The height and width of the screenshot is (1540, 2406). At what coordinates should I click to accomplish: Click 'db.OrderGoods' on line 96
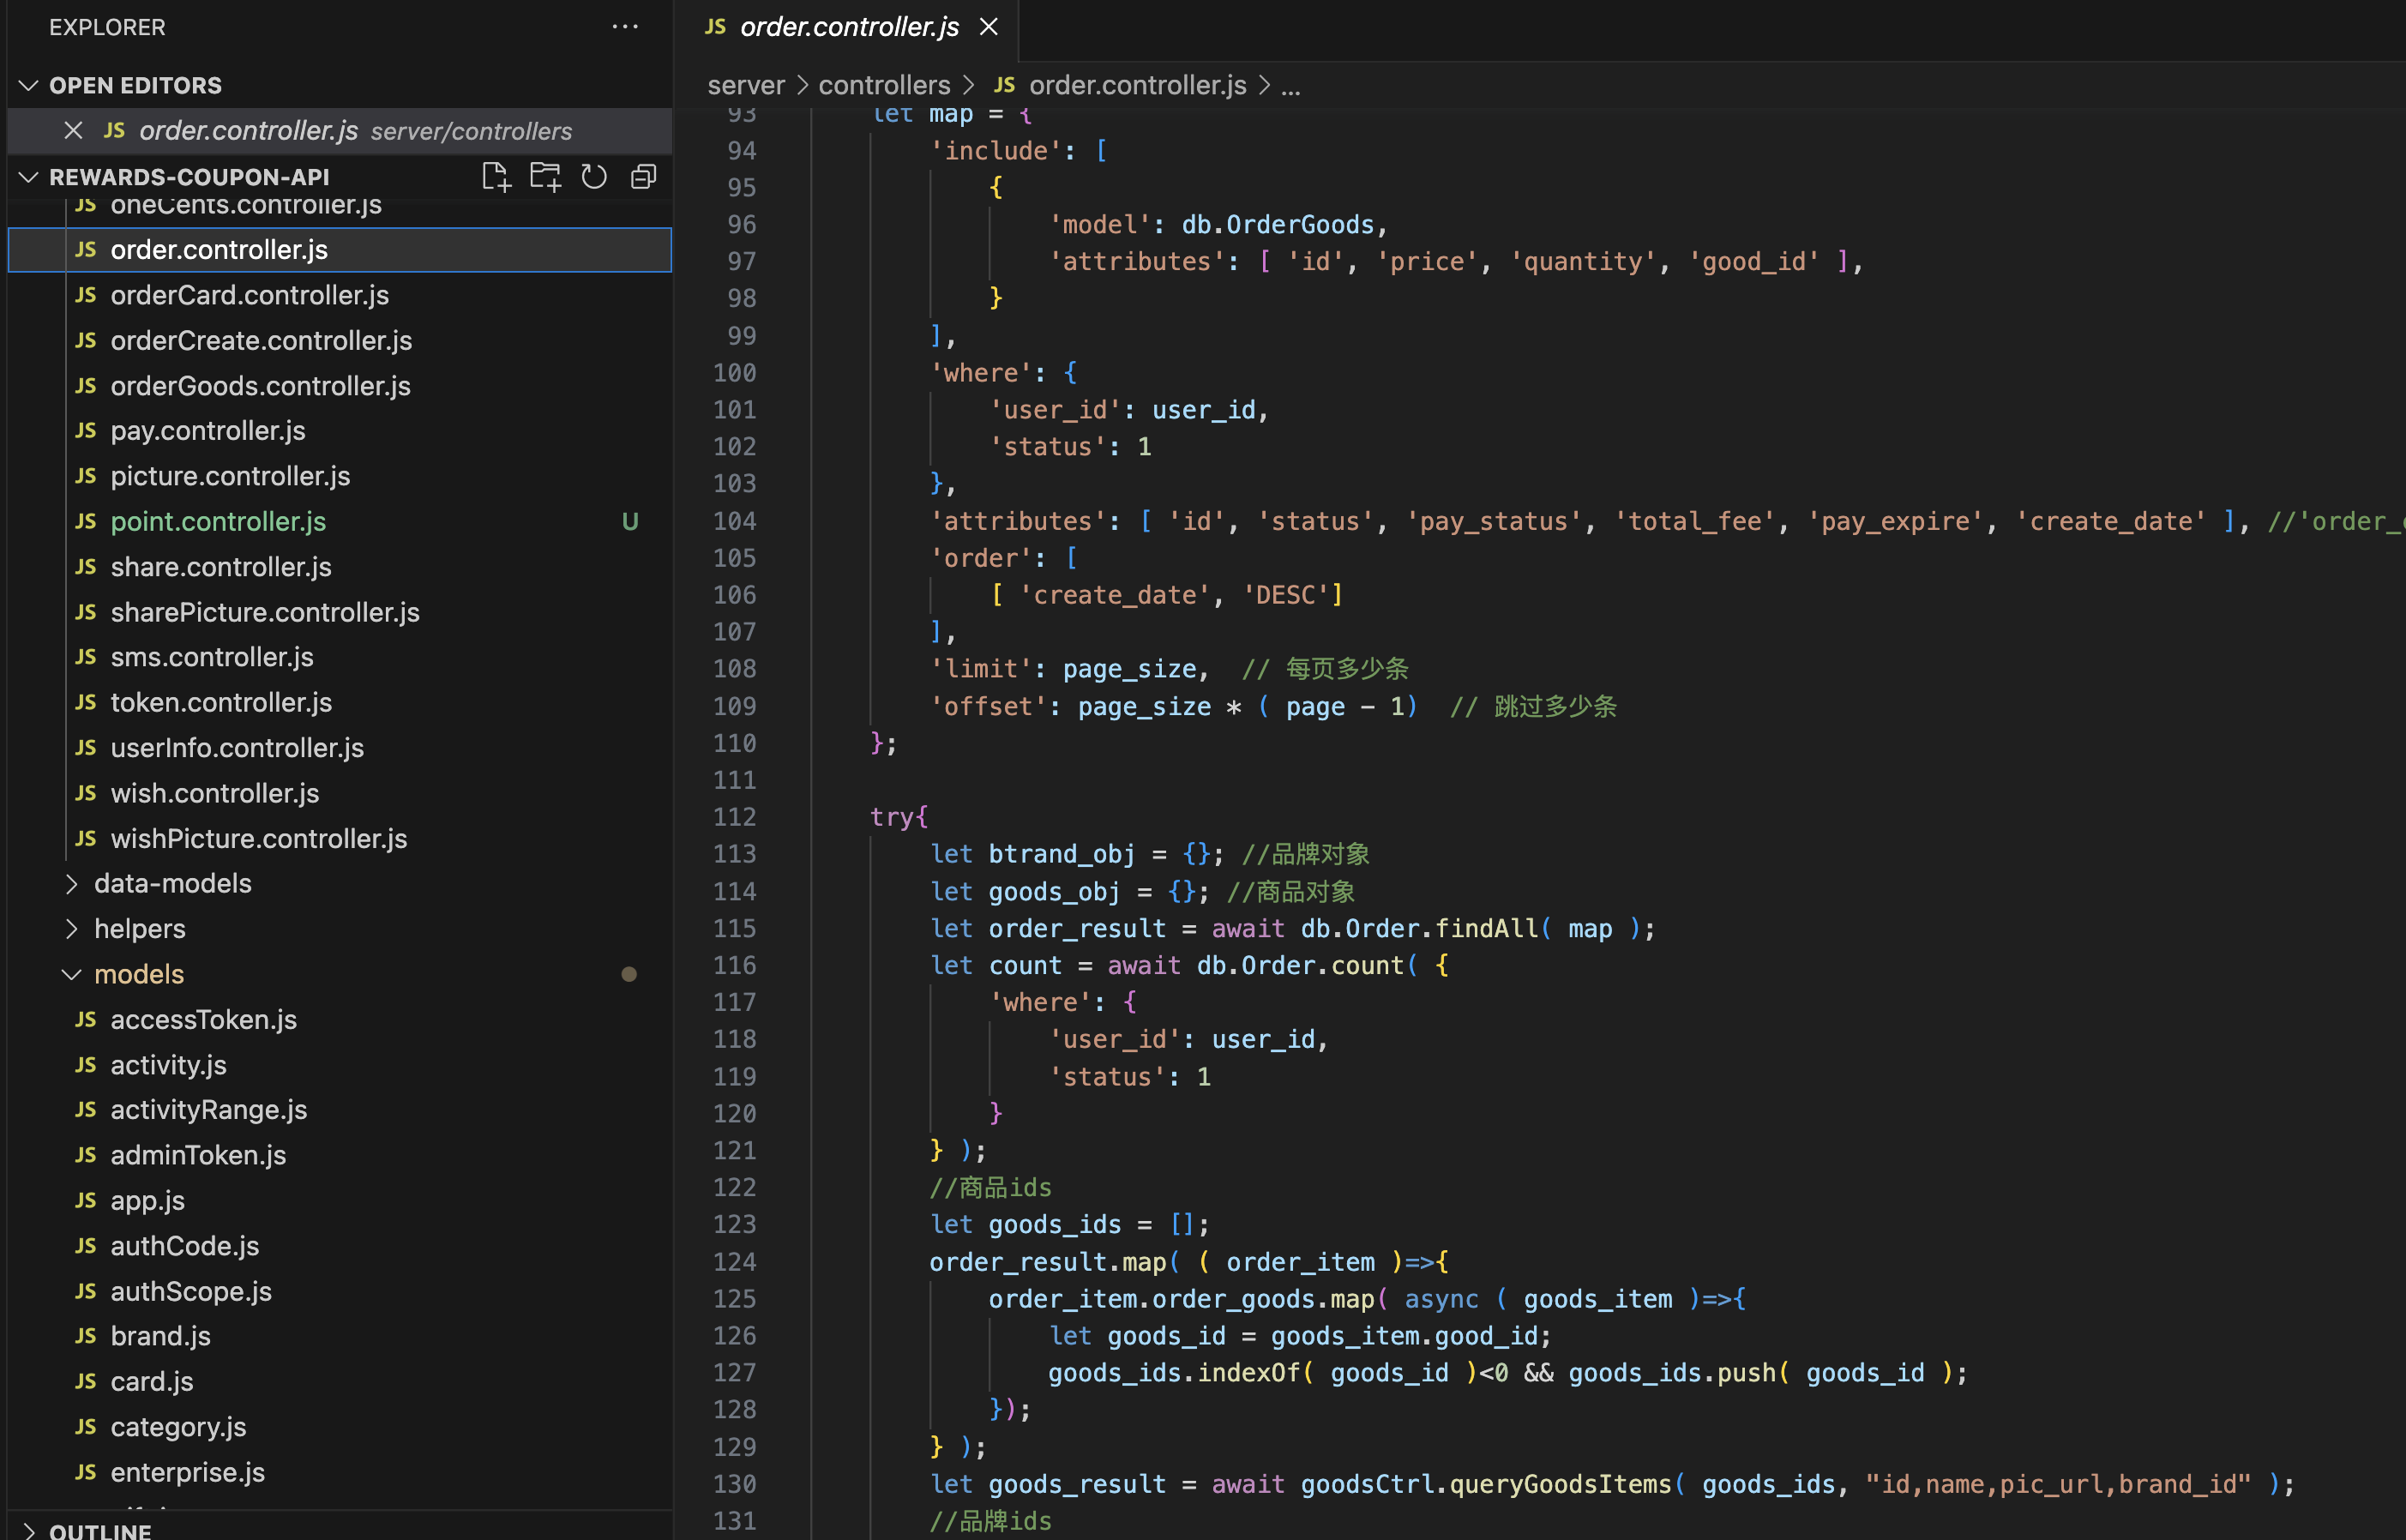[x=1278, y=224]
